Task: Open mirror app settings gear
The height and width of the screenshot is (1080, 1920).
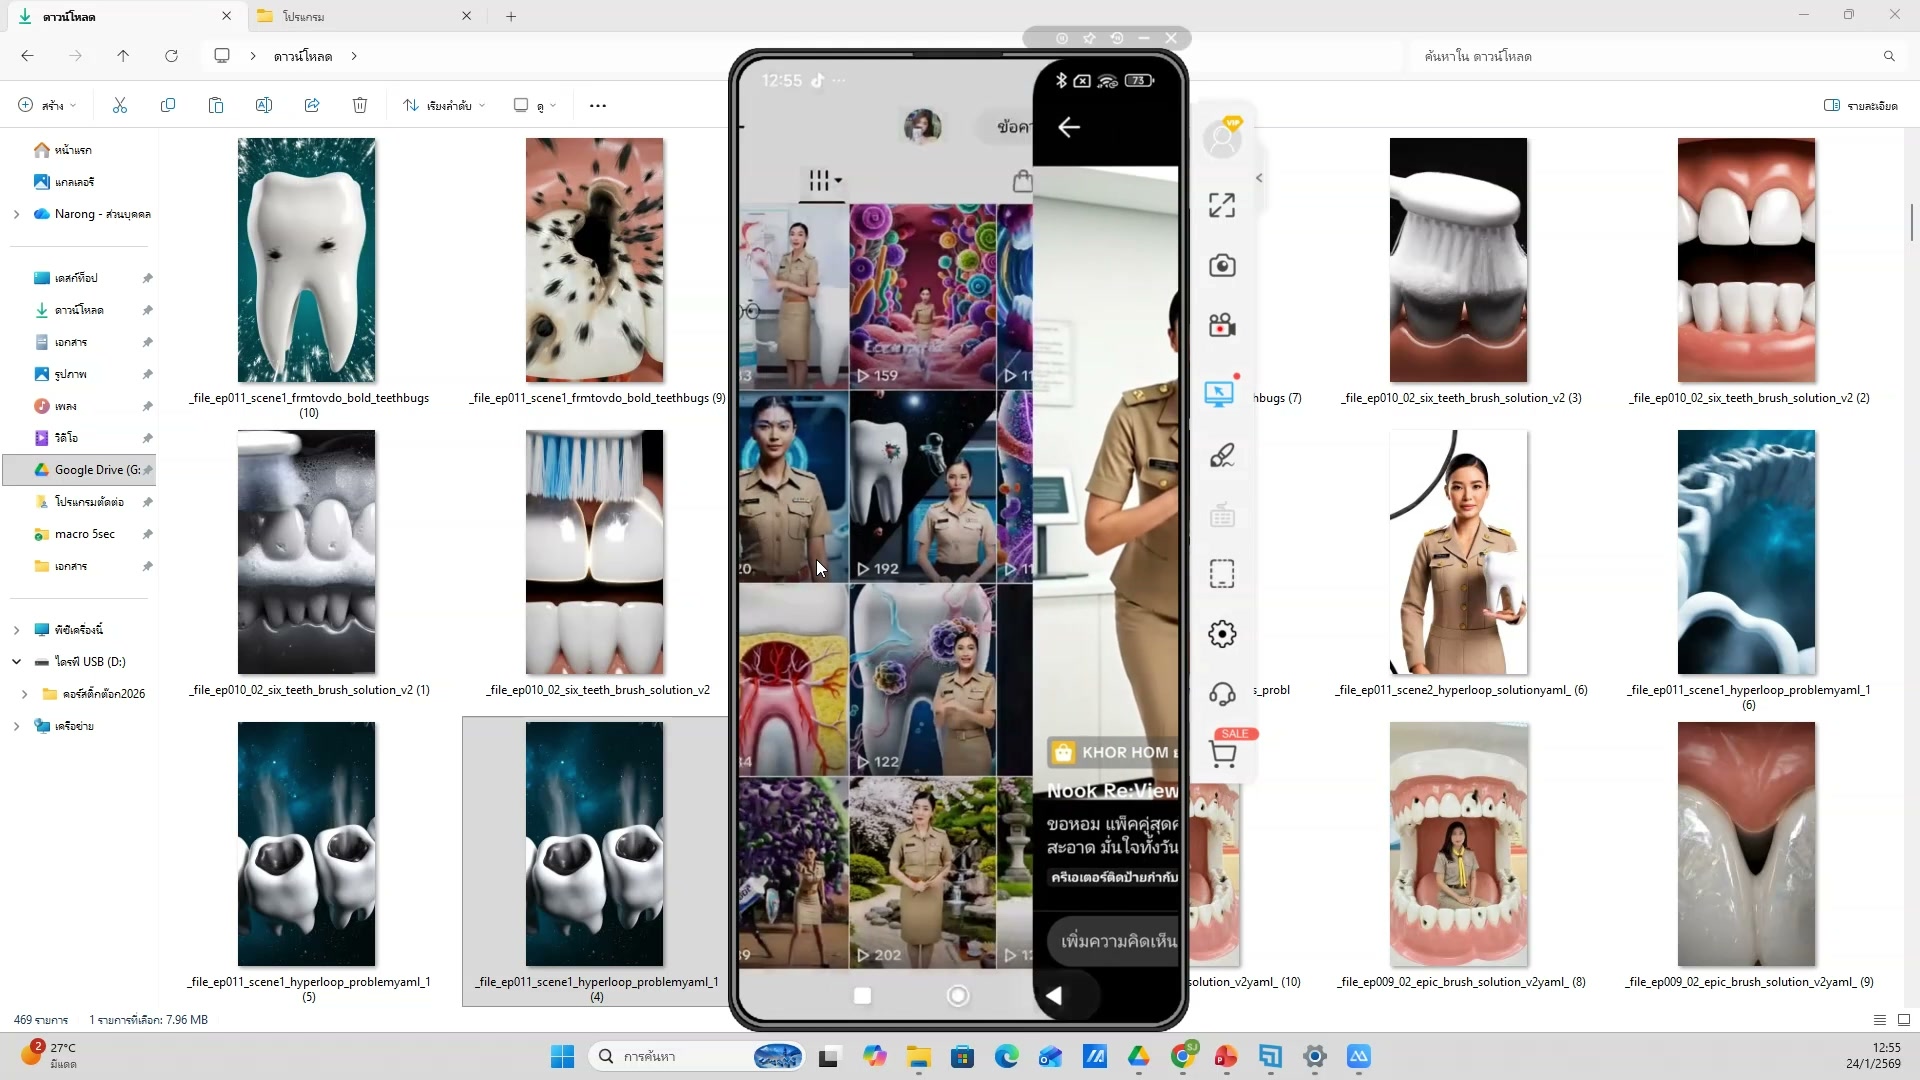Action: coord(1221,634)
